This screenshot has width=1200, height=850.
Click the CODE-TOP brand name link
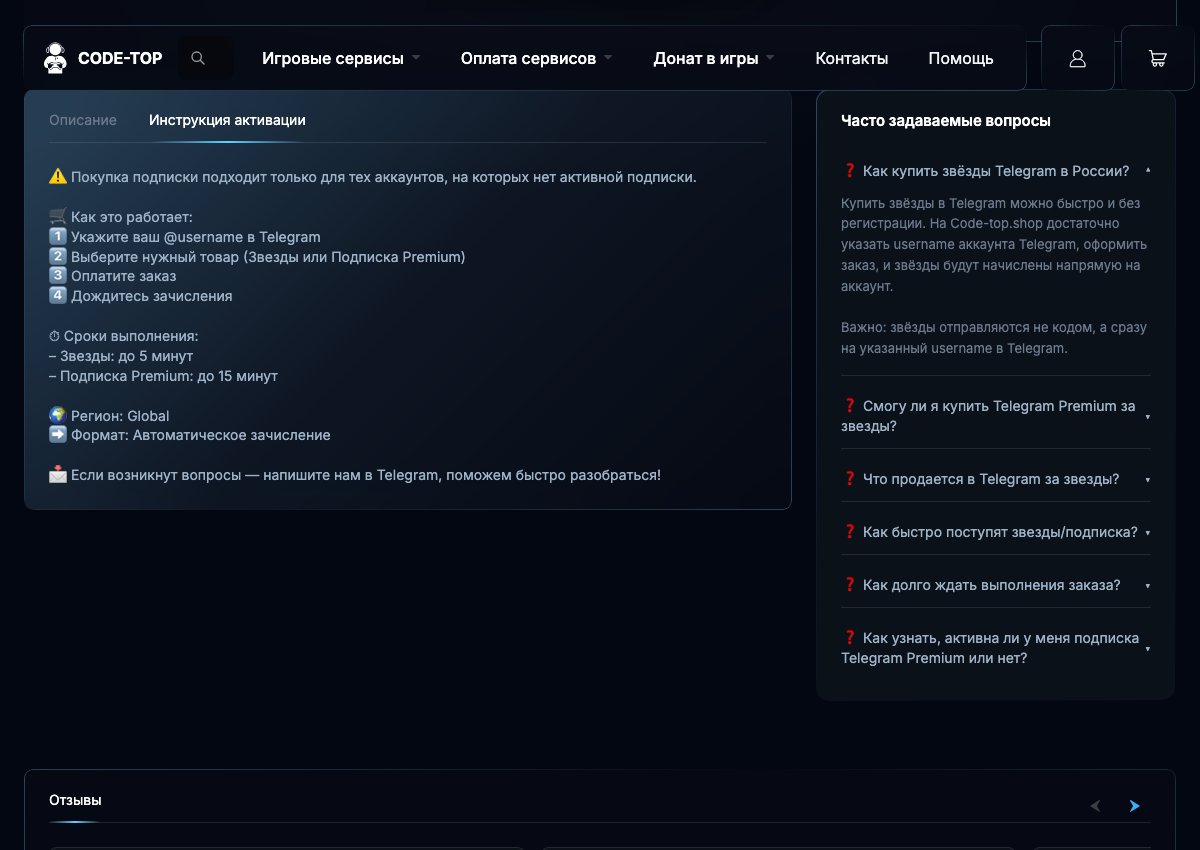(x=120, y=58)
